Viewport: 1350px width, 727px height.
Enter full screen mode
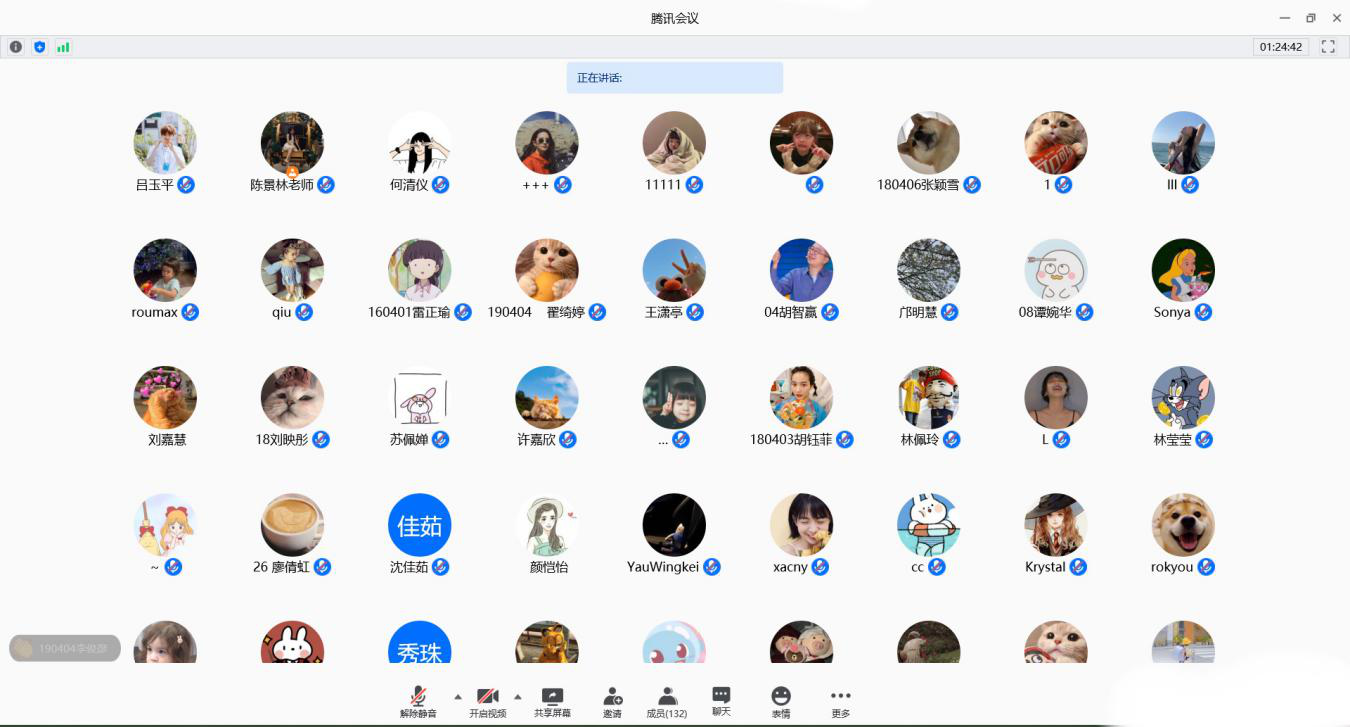point(1328,47)
